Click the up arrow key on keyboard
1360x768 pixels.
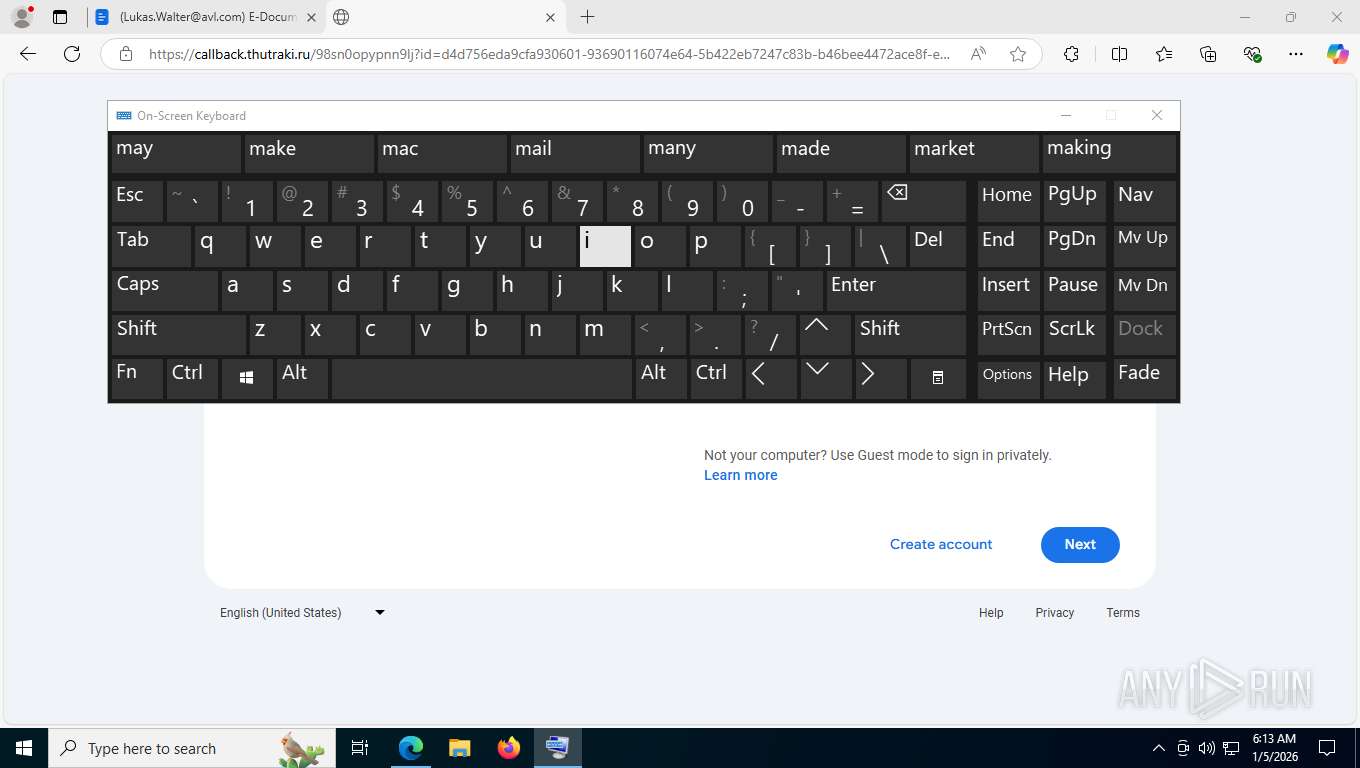coord(825,334)
